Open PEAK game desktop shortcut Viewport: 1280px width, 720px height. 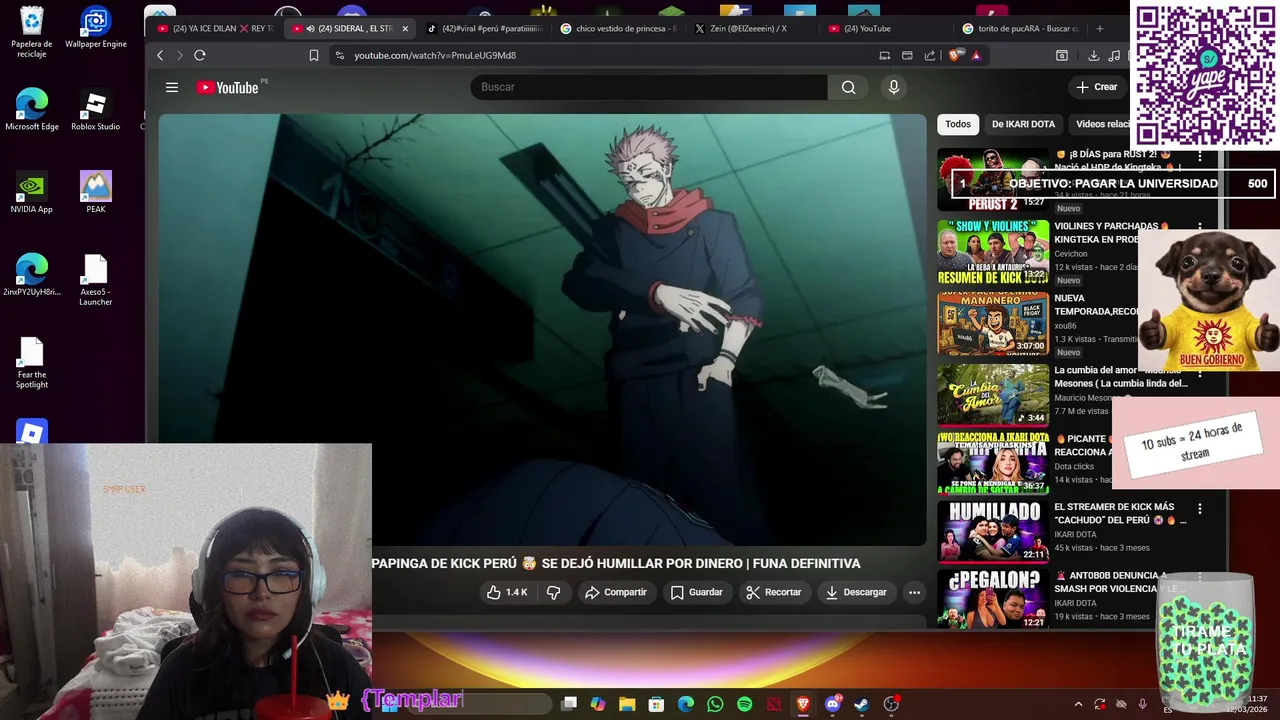[x=95, y=193]
